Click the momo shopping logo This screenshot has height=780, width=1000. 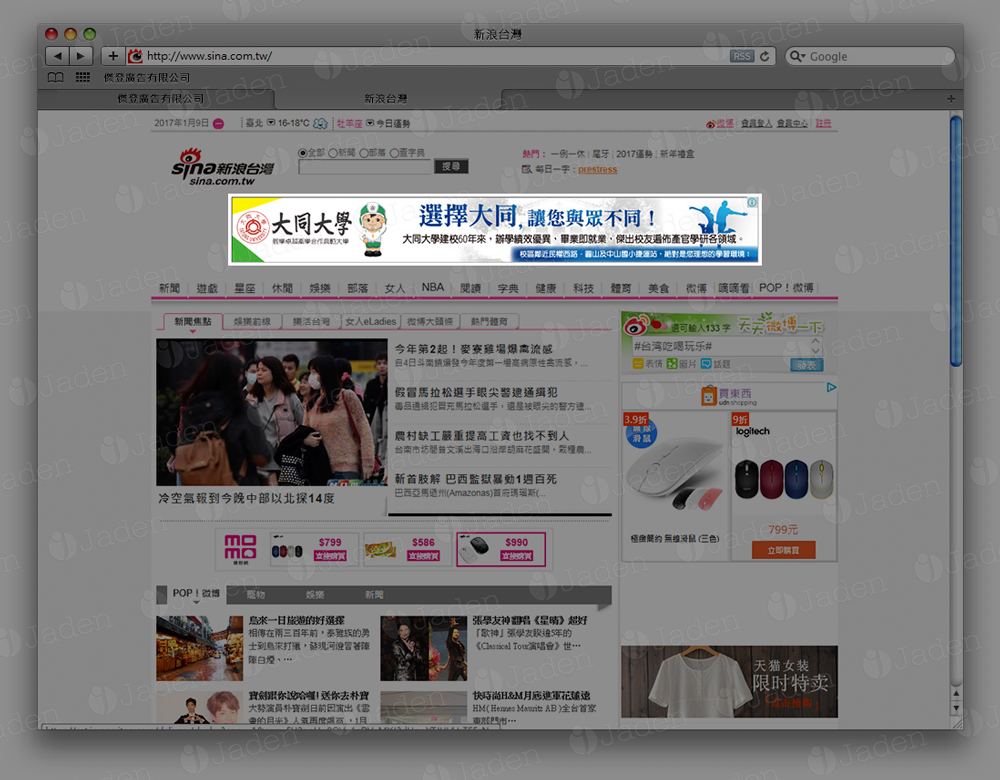(x=240, y=548)
